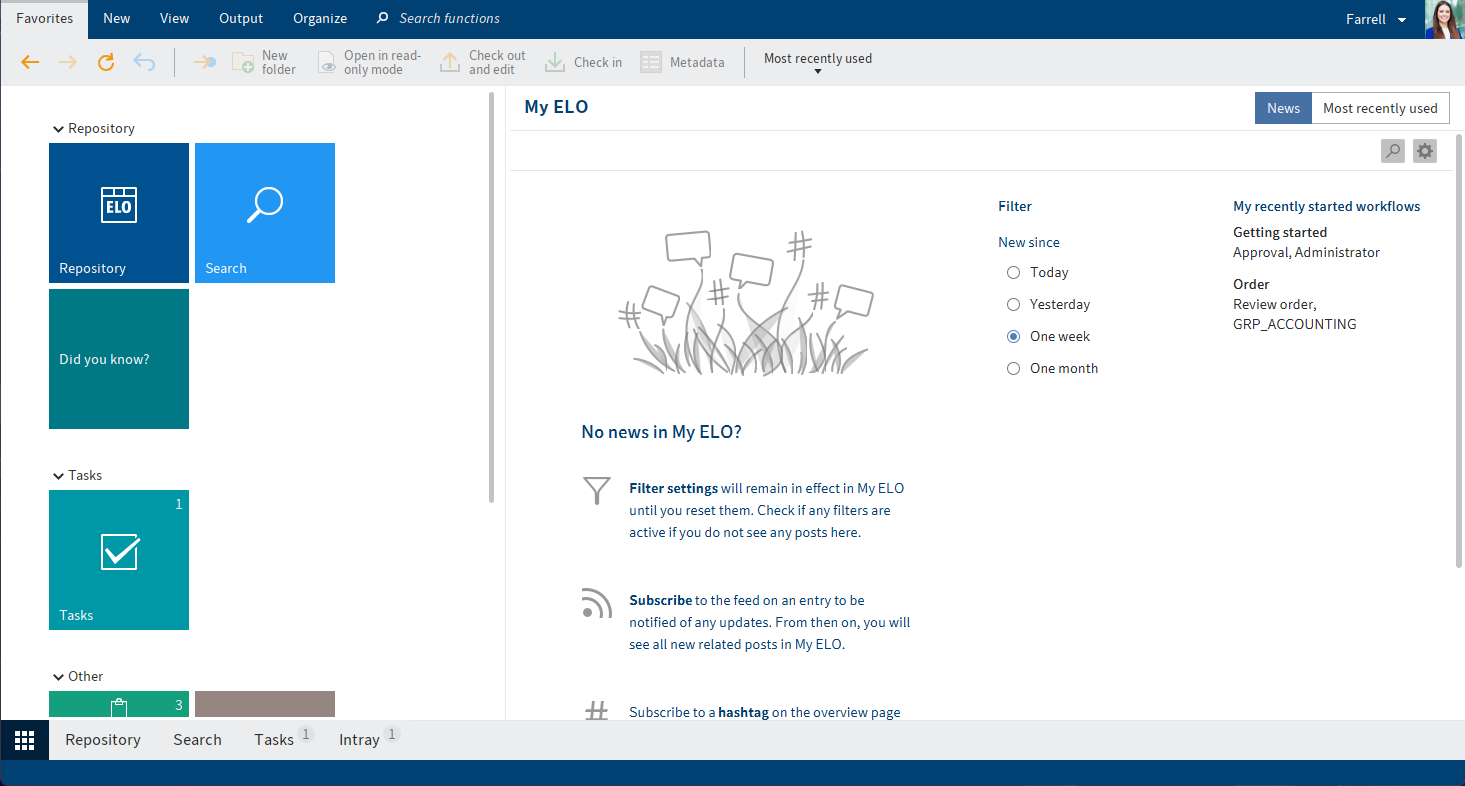This screenshot has width=1465, height=786.
Task: Open the Repository tile
Action: [119, 213]
